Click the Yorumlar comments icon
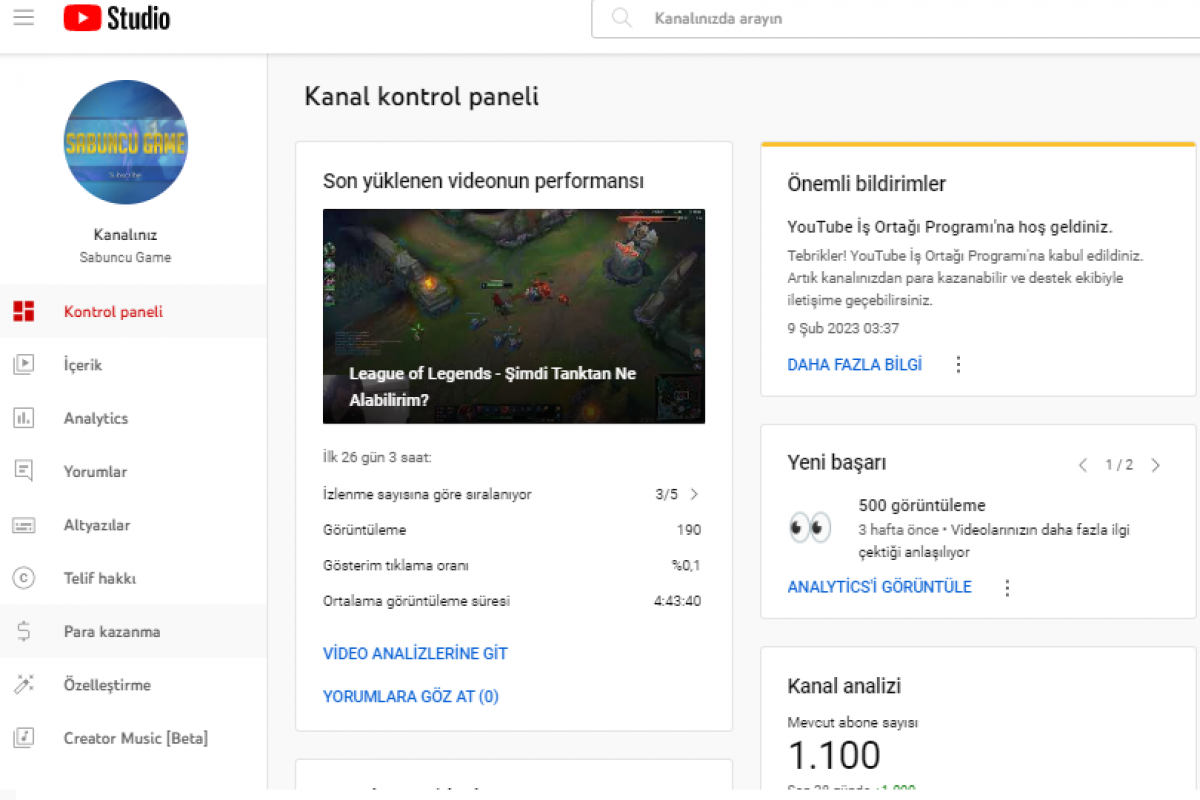Screen dimensions: 1200x800 coord(24,471)
